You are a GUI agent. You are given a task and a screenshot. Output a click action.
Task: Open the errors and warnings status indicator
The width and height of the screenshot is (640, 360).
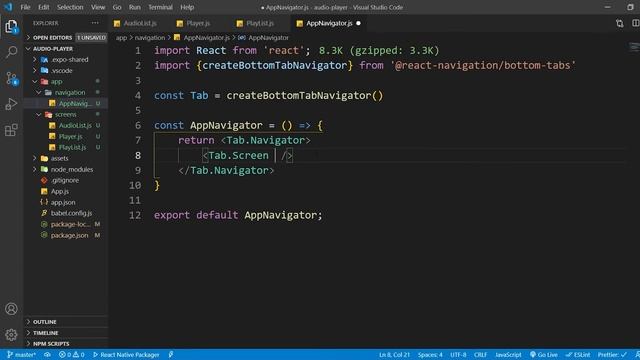tap(71, 355)
